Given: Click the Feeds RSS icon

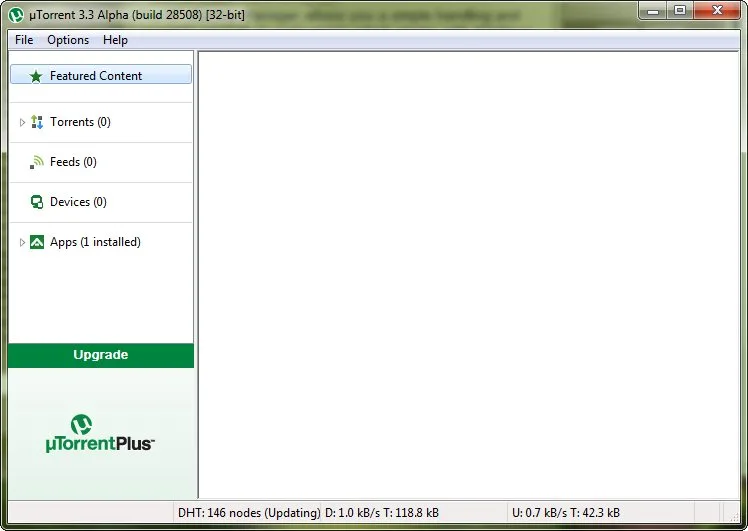Looking at the screenshot, I should coord(37,162).
